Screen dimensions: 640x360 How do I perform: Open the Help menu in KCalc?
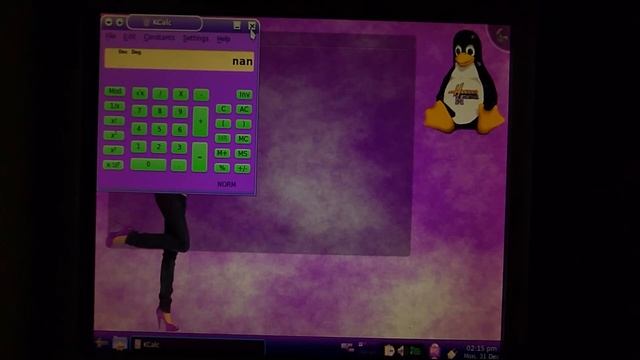223,39
